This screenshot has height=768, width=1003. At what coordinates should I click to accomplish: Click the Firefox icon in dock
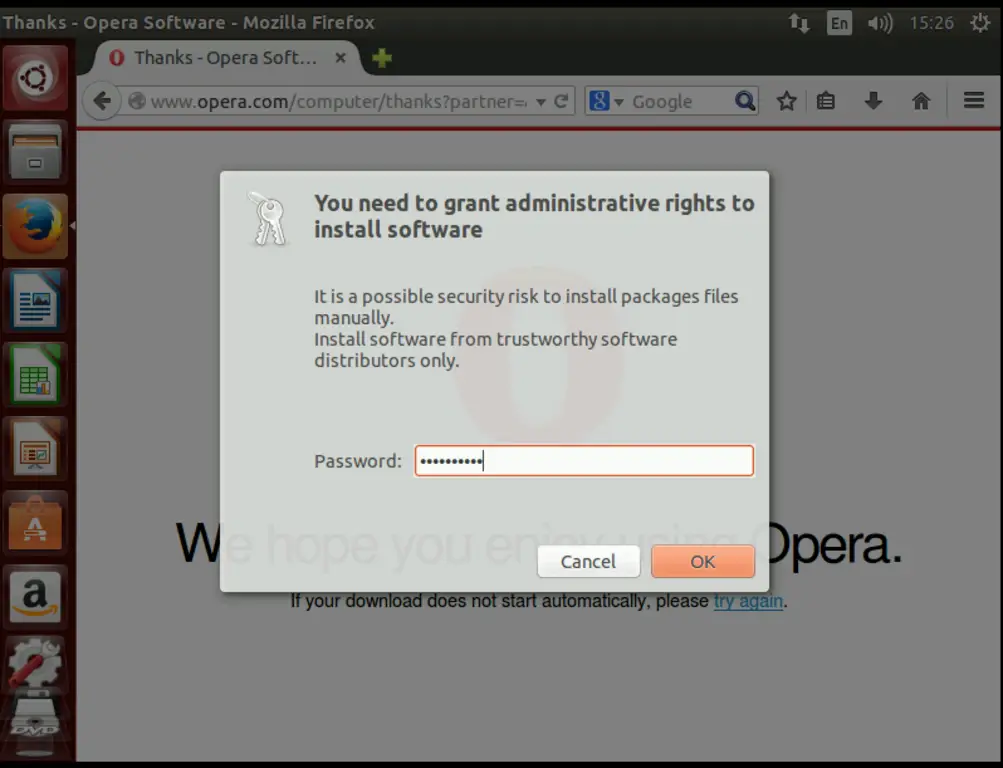tap(35, 226)
